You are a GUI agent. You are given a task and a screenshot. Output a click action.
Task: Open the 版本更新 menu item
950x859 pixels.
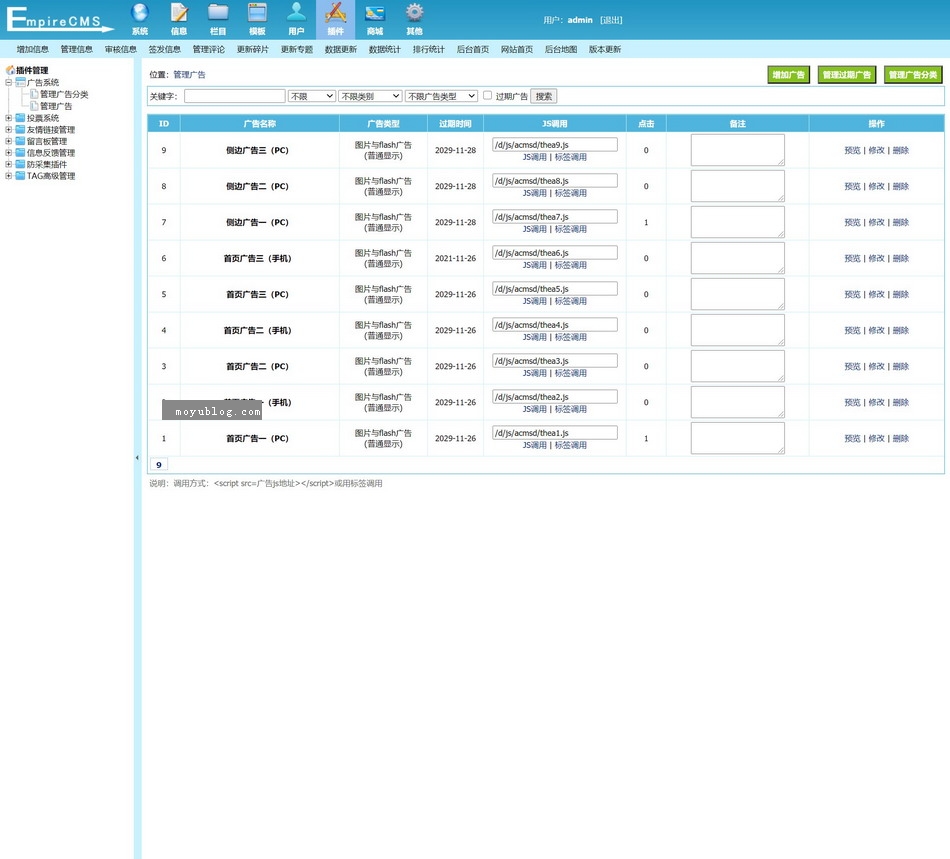(x=605, y=49)
